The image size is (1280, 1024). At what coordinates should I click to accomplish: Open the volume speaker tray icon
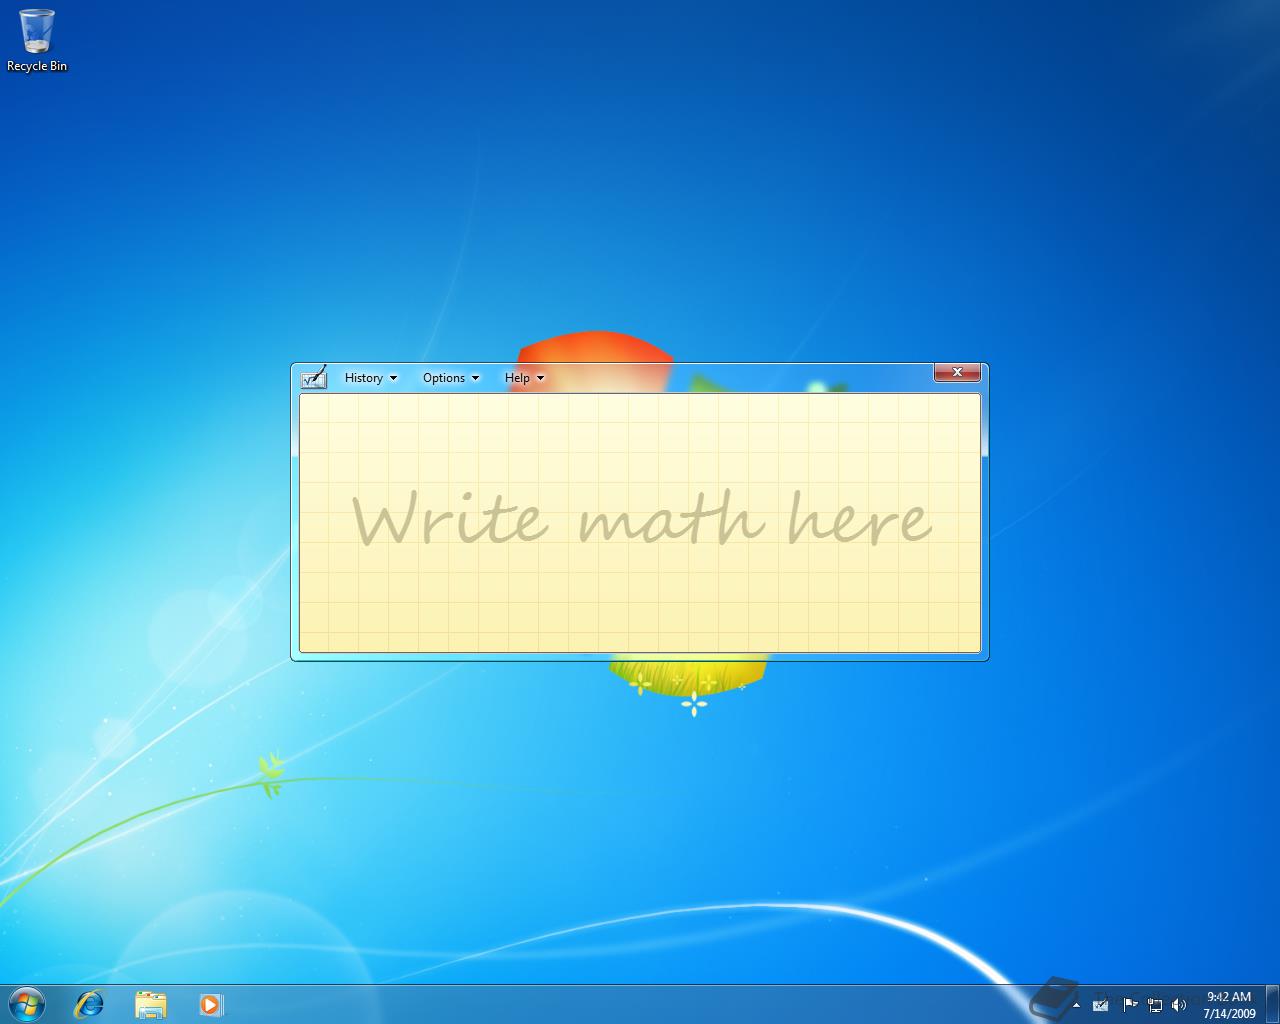pos(1179,1005)
